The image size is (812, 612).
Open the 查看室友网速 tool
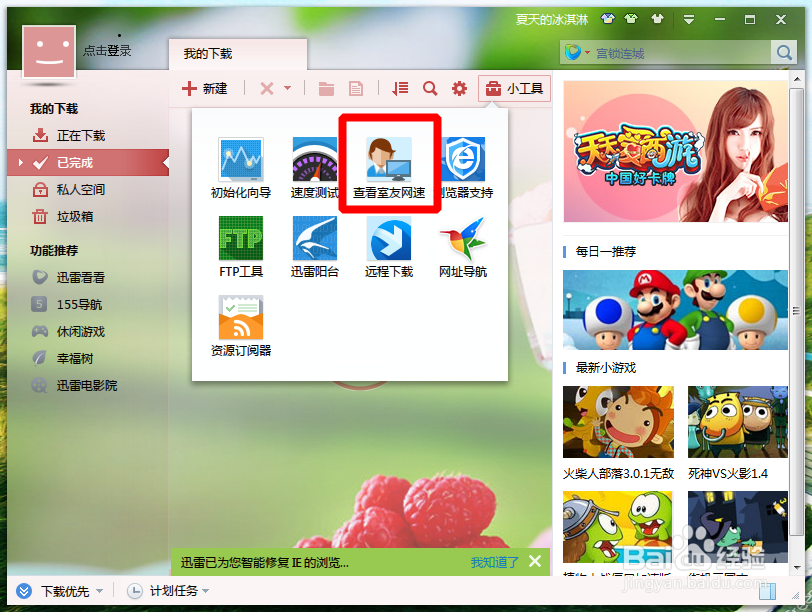pos(389,163)
